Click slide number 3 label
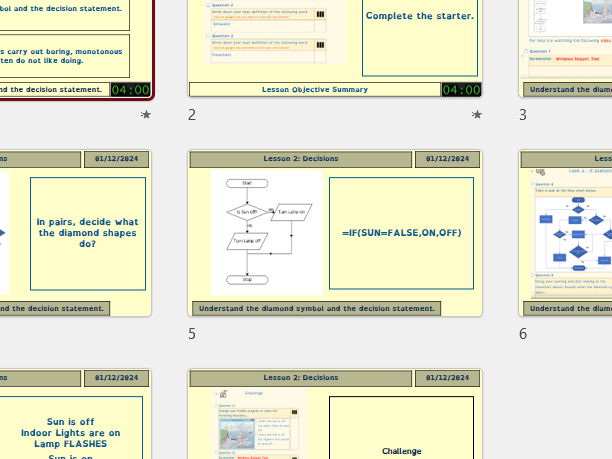This screenshot has height=459, width=612. tap(523, 115)
